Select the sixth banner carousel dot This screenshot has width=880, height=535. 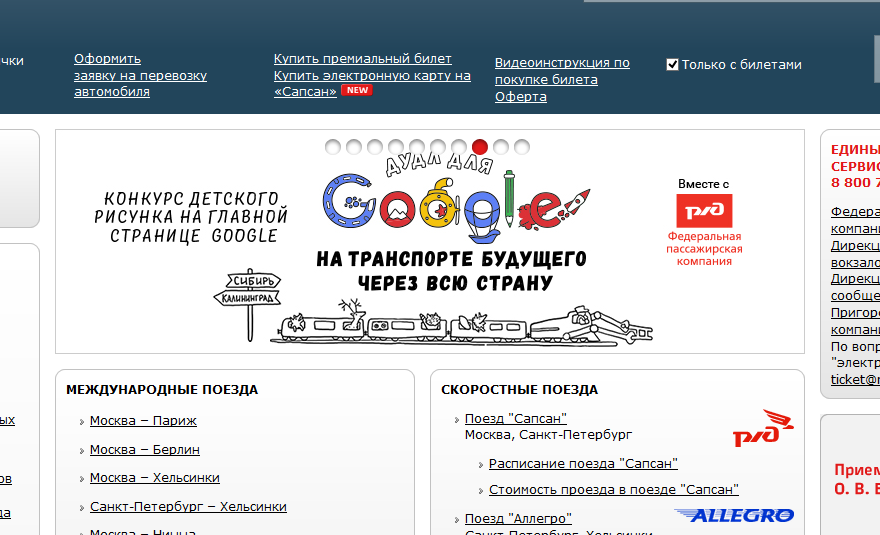tap(438, 147)
